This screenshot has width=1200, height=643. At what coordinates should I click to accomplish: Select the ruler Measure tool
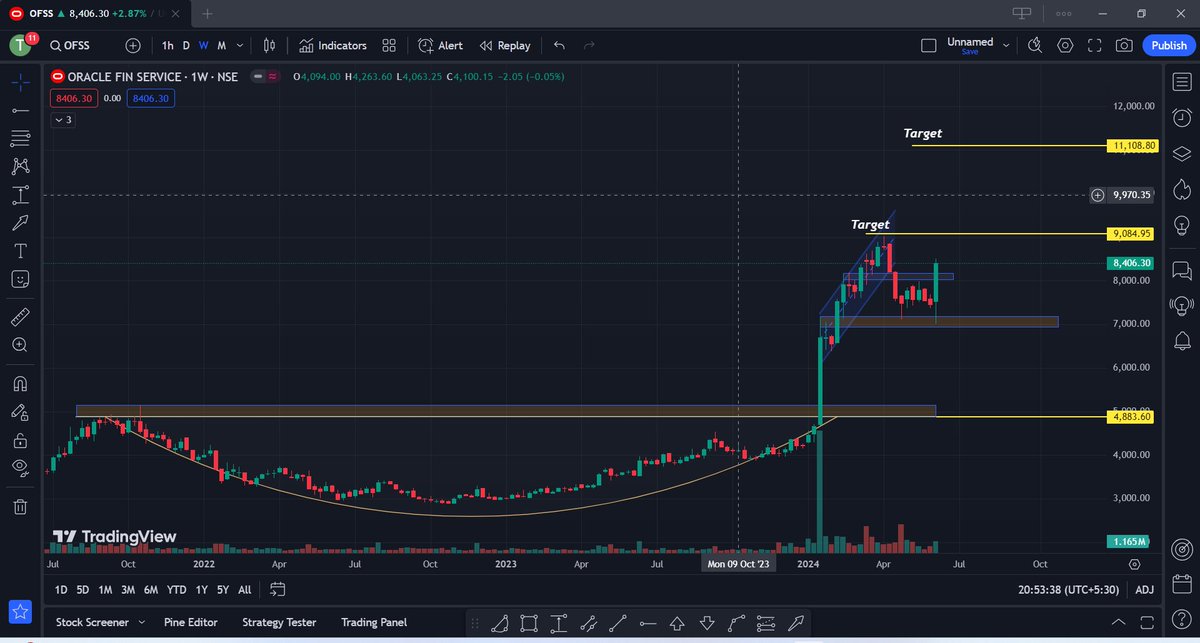20,317
